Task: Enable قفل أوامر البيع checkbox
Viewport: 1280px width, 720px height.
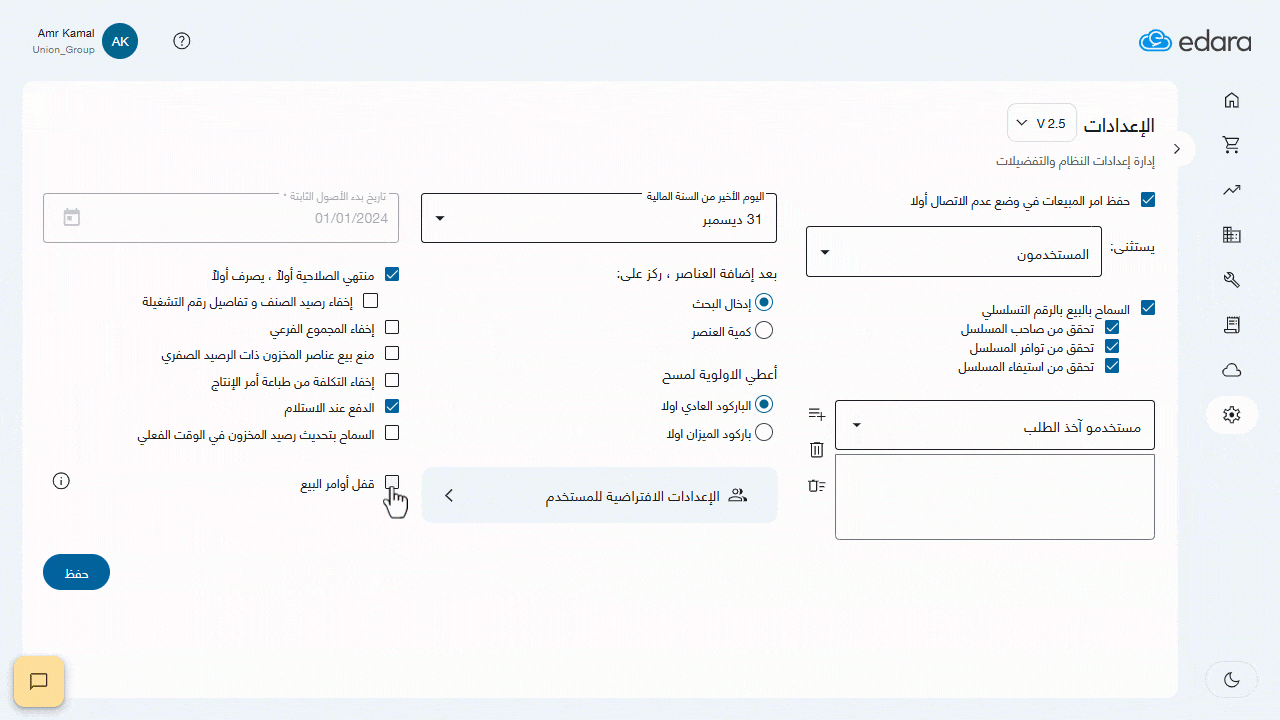Action: (x=392, y=481)
